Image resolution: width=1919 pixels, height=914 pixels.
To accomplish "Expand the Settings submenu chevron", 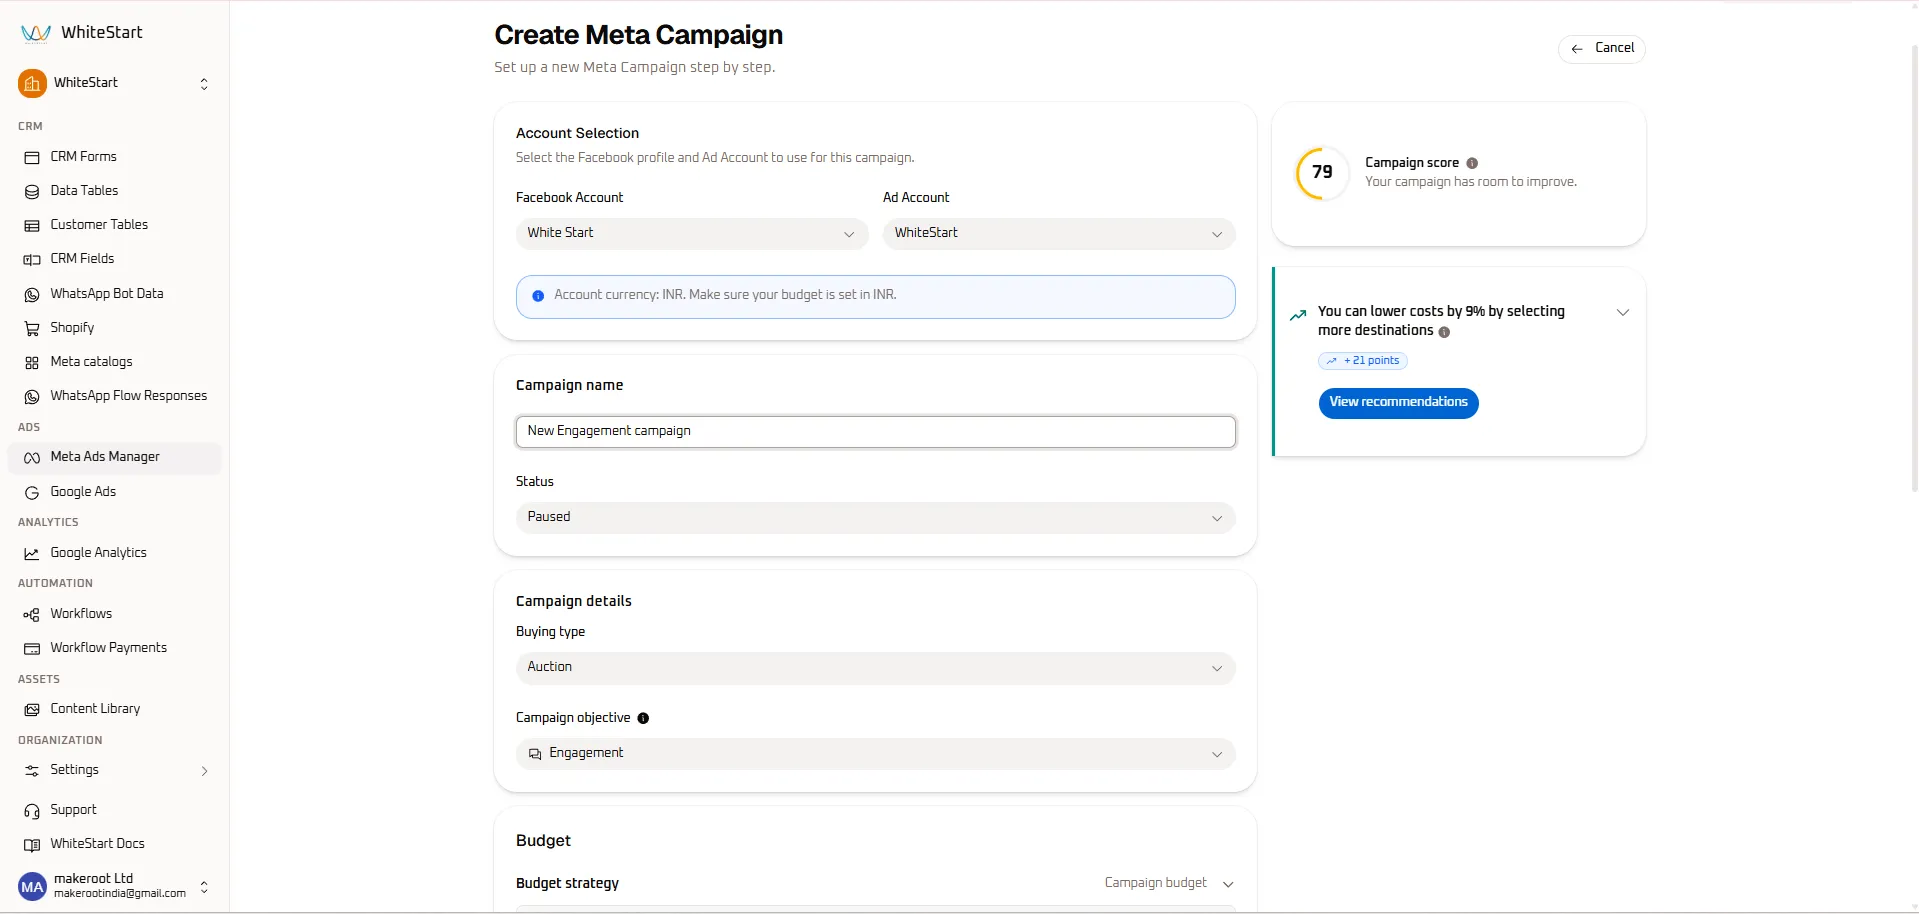I will [204, 771].
